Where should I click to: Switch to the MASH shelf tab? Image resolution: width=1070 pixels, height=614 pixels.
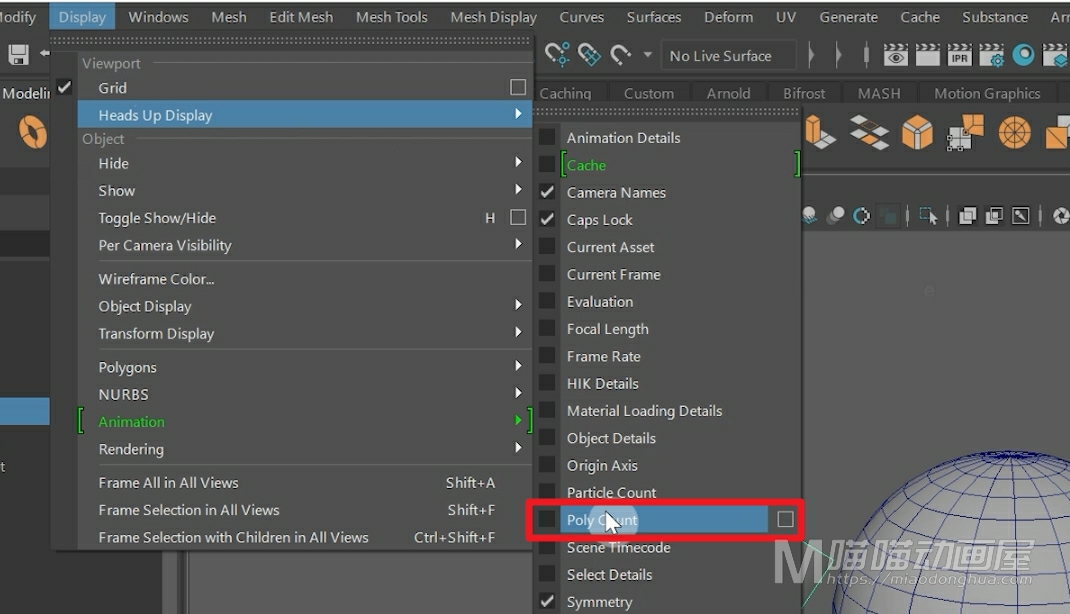click(879, 93)
